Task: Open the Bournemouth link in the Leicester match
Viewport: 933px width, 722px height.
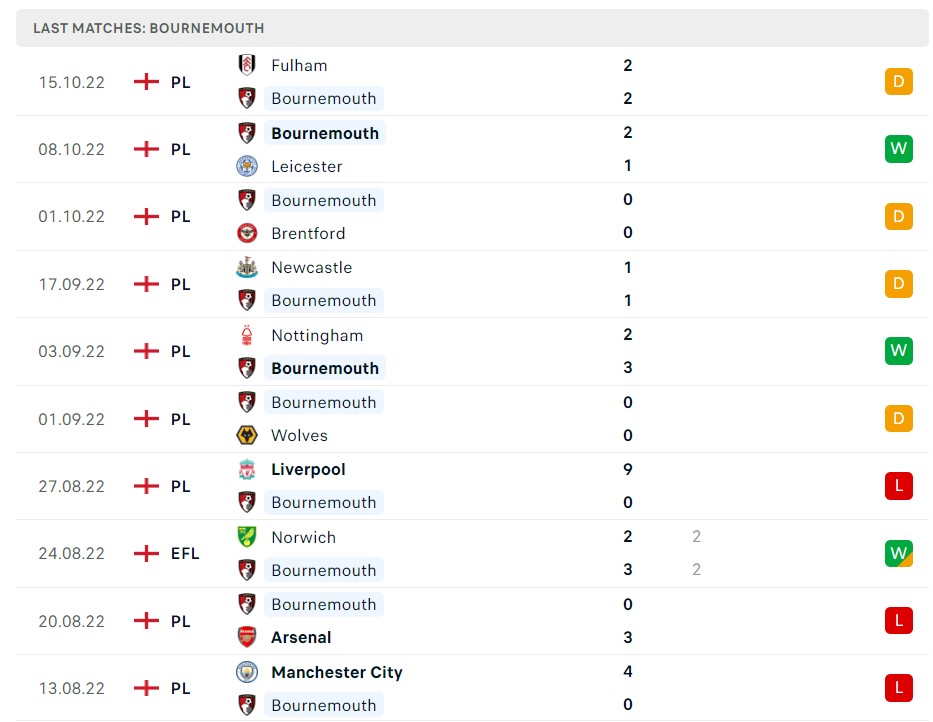Action: pos(325,132)
